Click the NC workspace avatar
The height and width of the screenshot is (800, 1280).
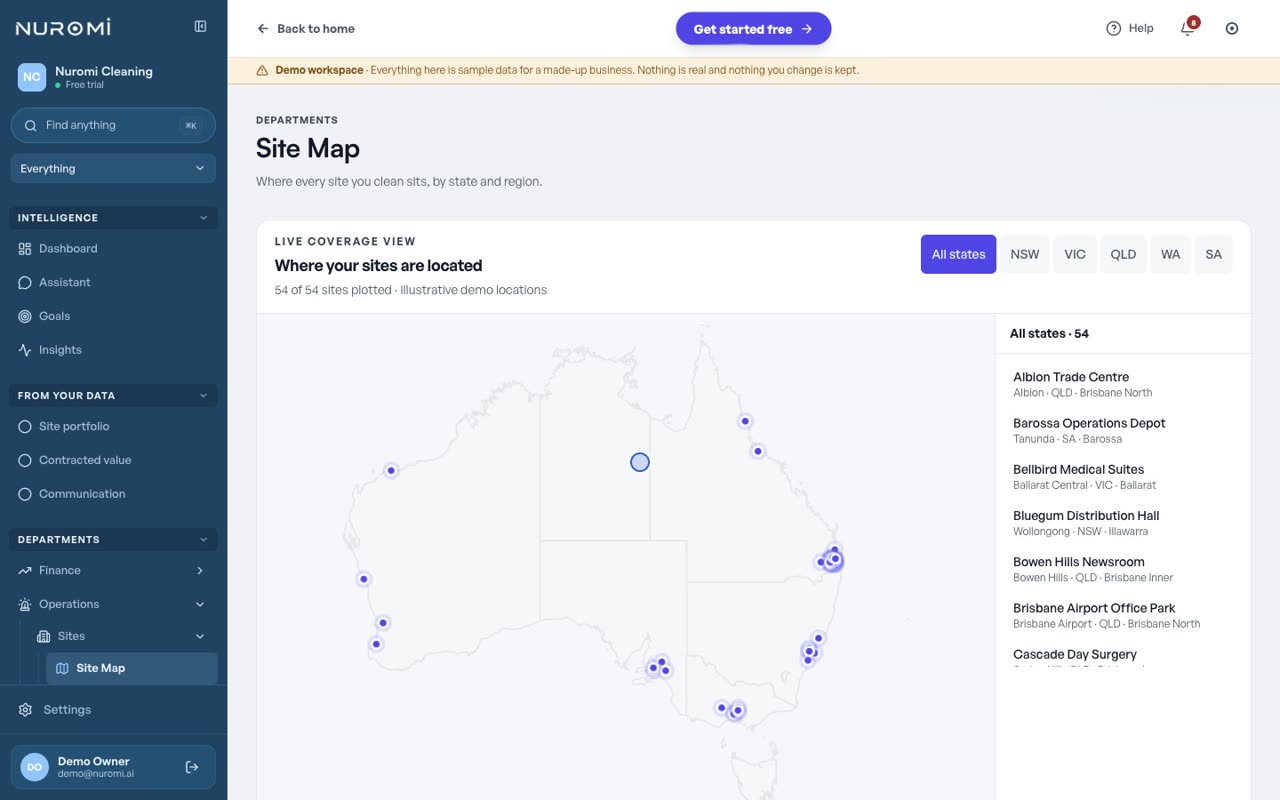click(32, 77)
